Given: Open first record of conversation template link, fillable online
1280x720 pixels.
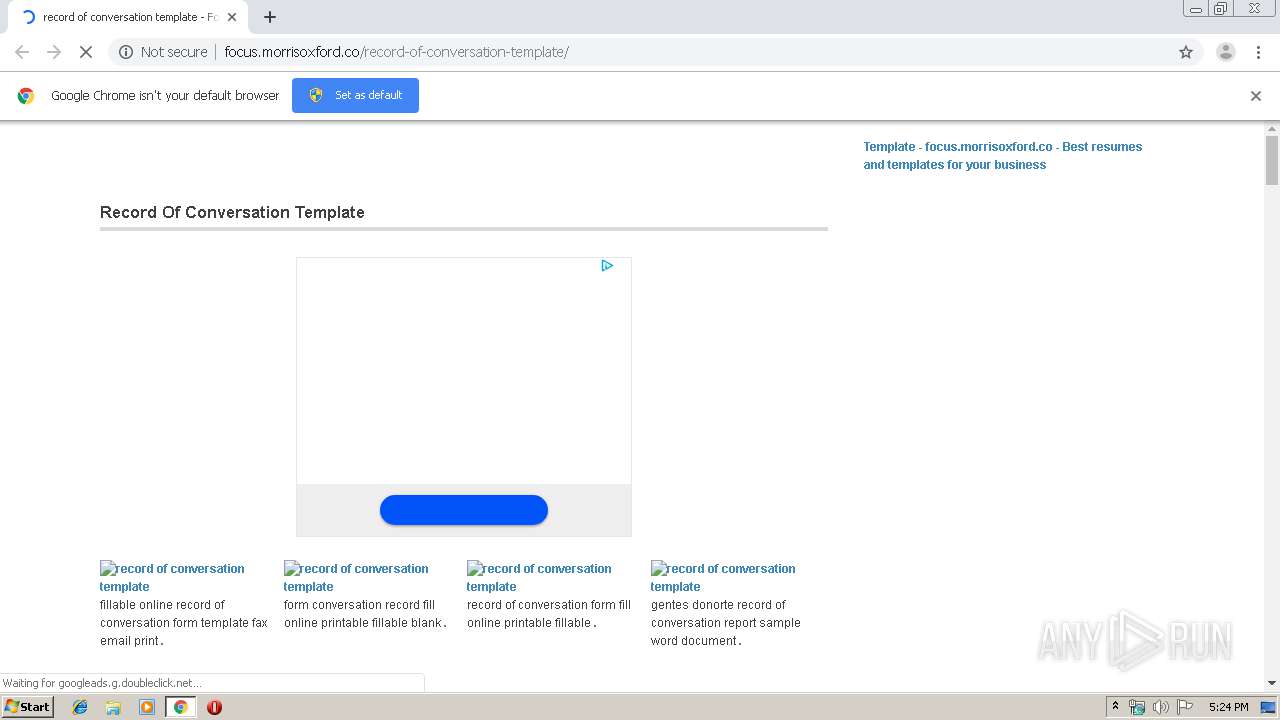Looking at the screenshot, I should 172,577.
